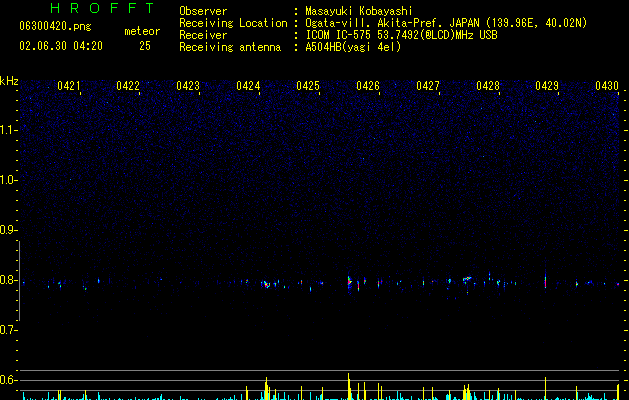629x400 pixels.
Task: Click the ICOM IC-575 receiver text
Action: (x=401, y=35)
